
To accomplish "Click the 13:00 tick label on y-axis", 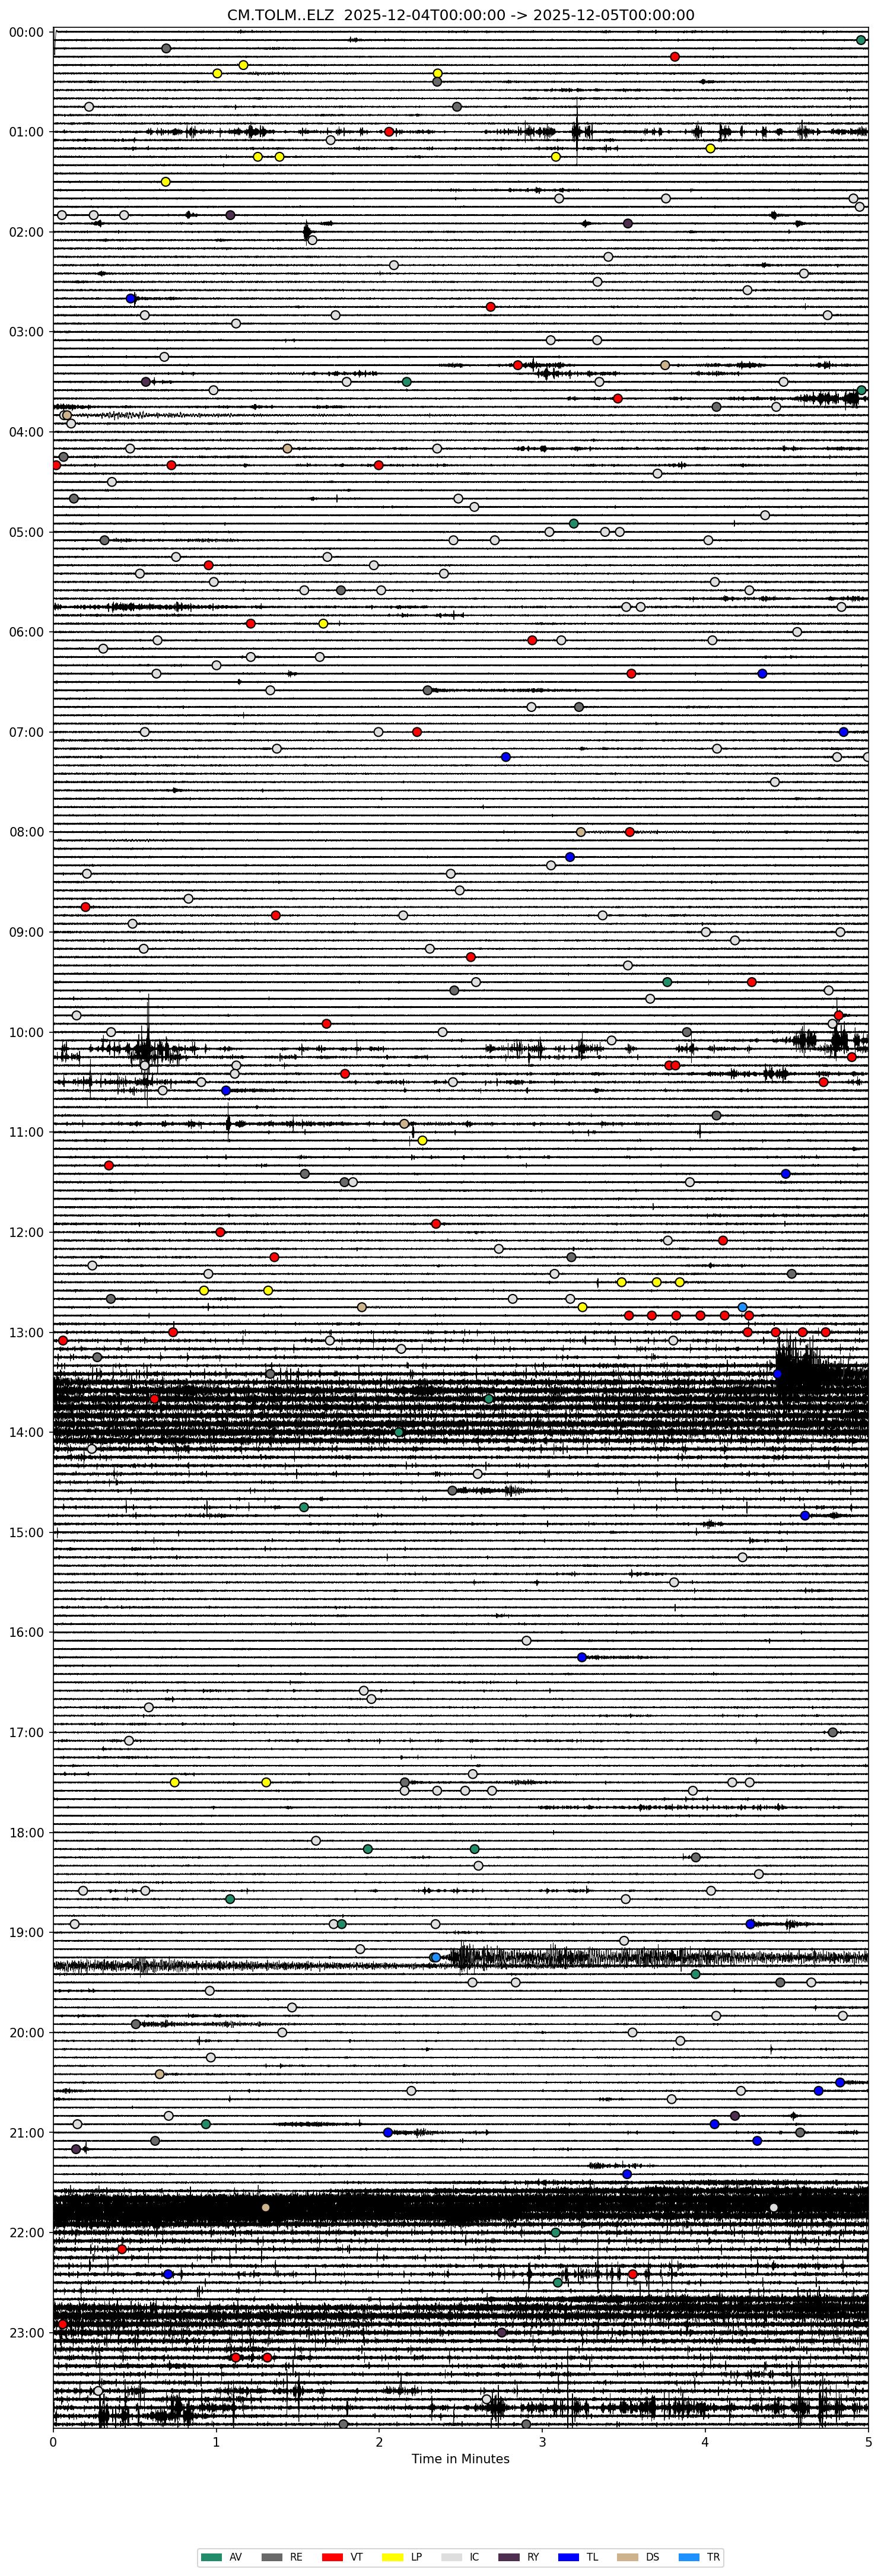I will coord(27,1333).
